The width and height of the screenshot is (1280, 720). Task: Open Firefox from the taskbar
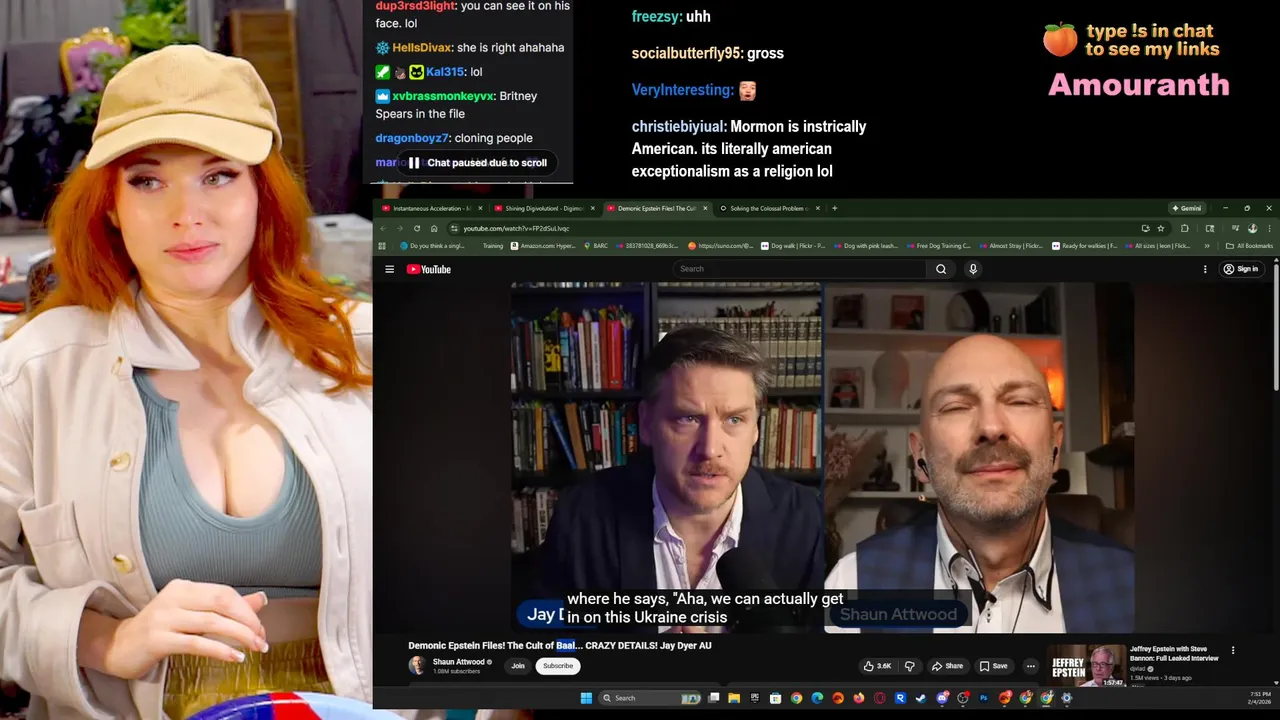859,698
